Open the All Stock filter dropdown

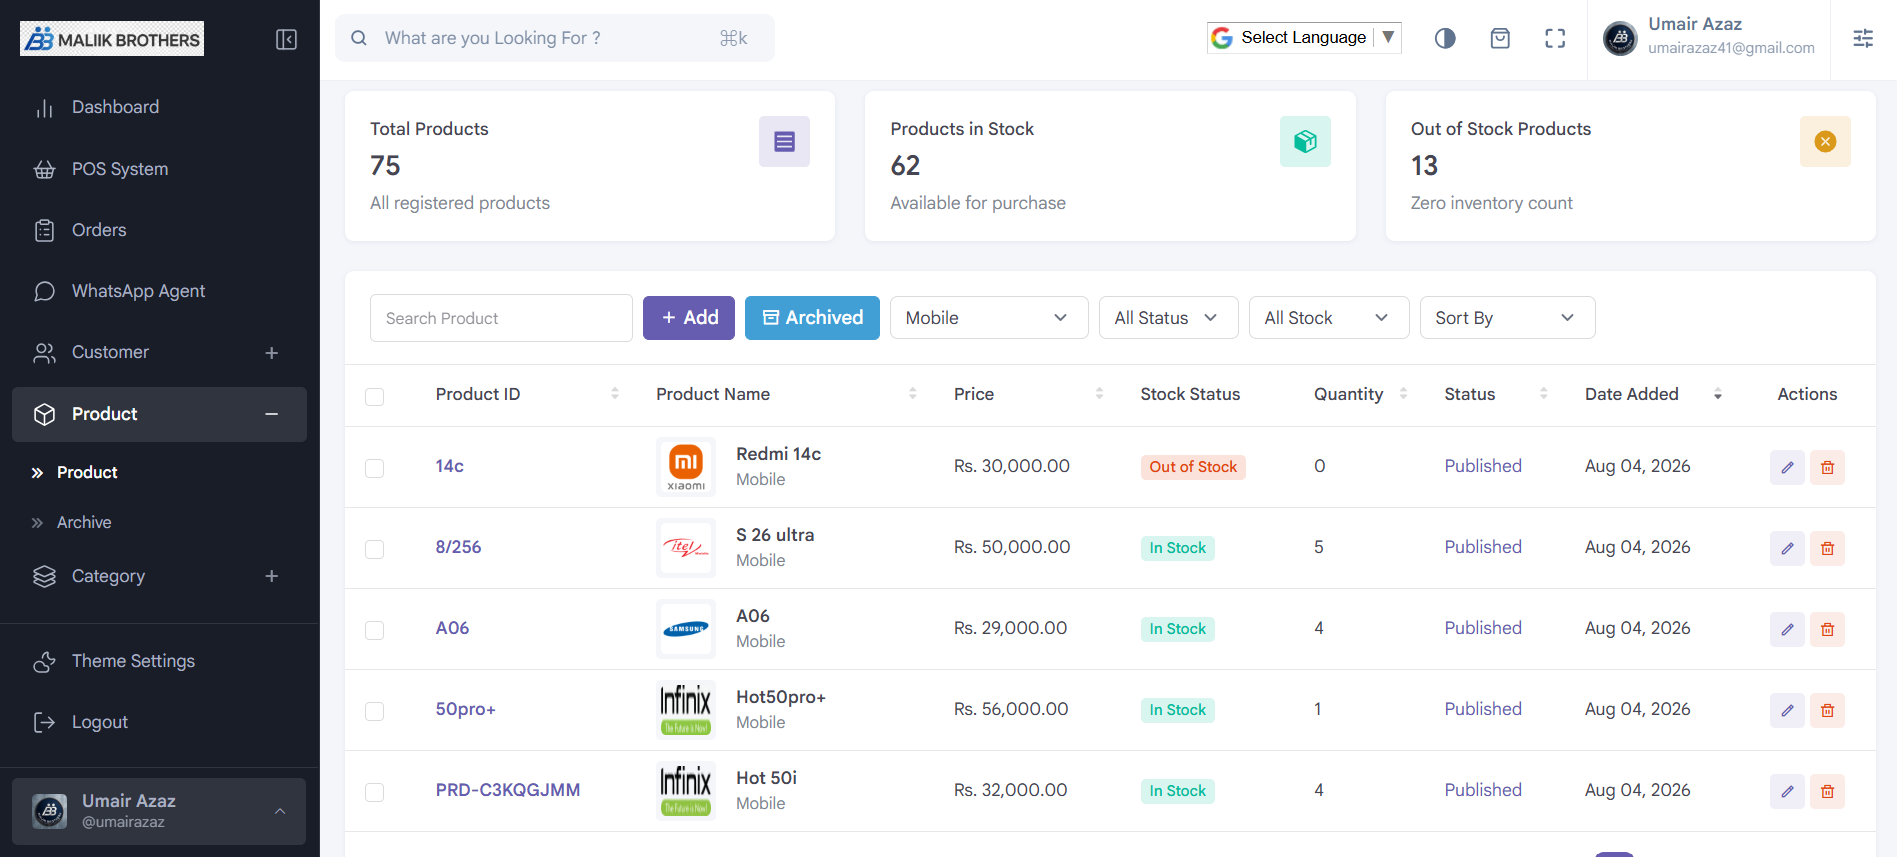(x=1329, y=318)
